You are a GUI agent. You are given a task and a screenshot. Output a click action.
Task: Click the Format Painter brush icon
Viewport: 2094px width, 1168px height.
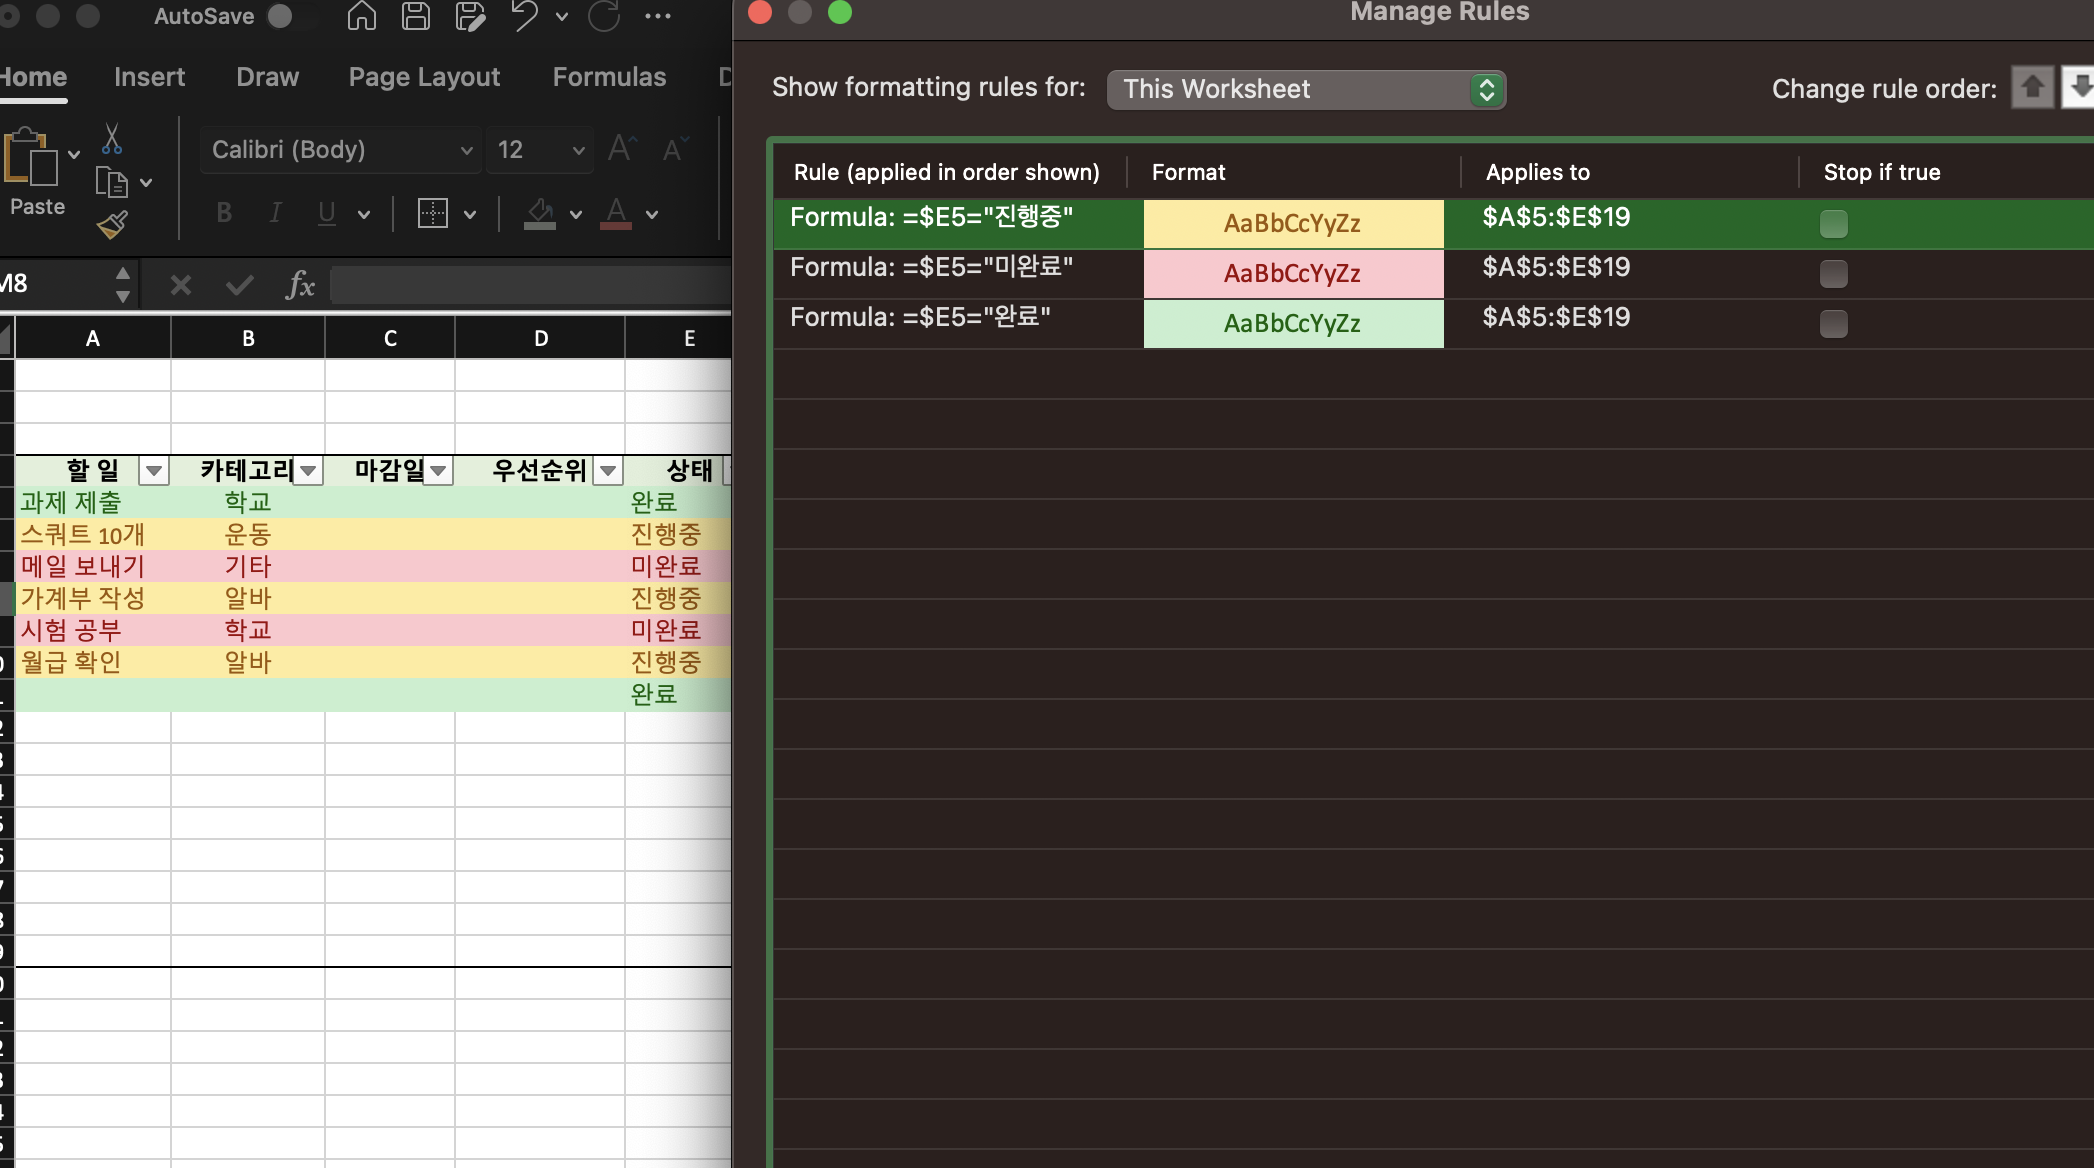[112, 225]
